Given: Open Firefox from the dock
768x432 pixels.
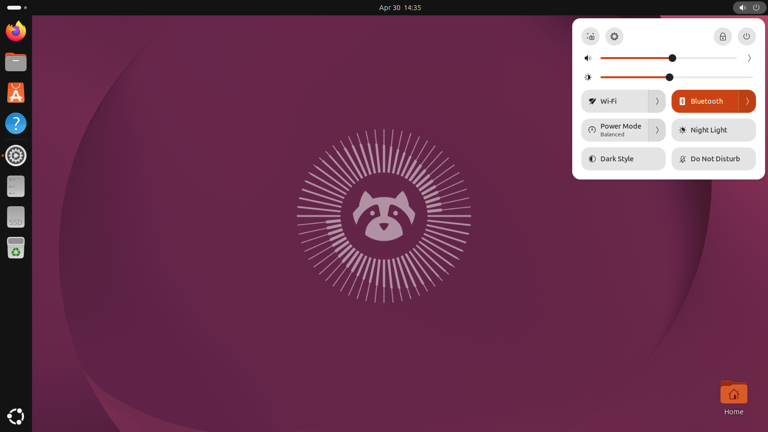Looking at the screenshot, I should (x=16, y=31).
